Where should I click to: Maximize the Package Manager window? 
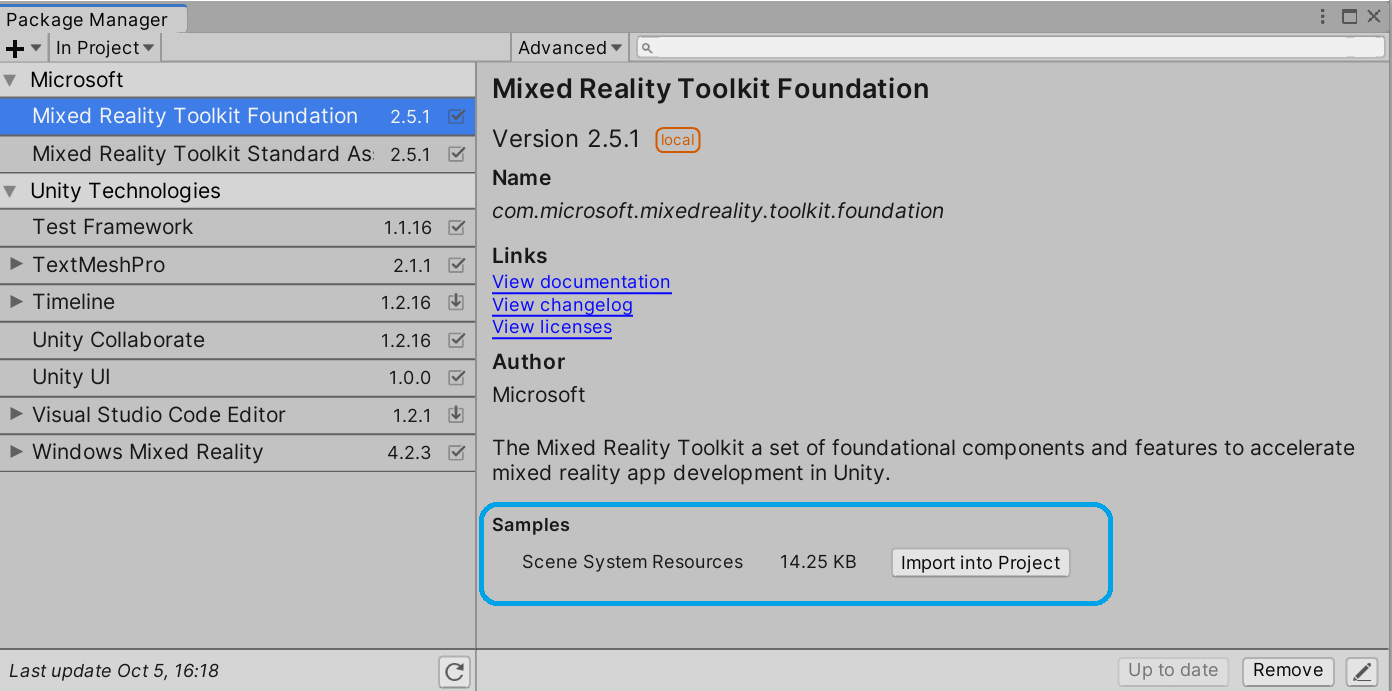tap(1349, 16)
